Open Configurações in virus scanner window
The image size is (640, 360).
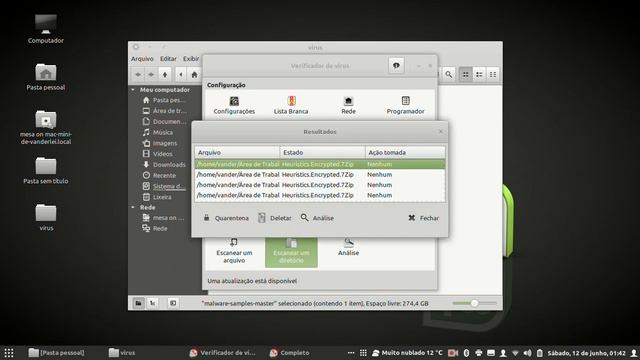coord(234,105)
